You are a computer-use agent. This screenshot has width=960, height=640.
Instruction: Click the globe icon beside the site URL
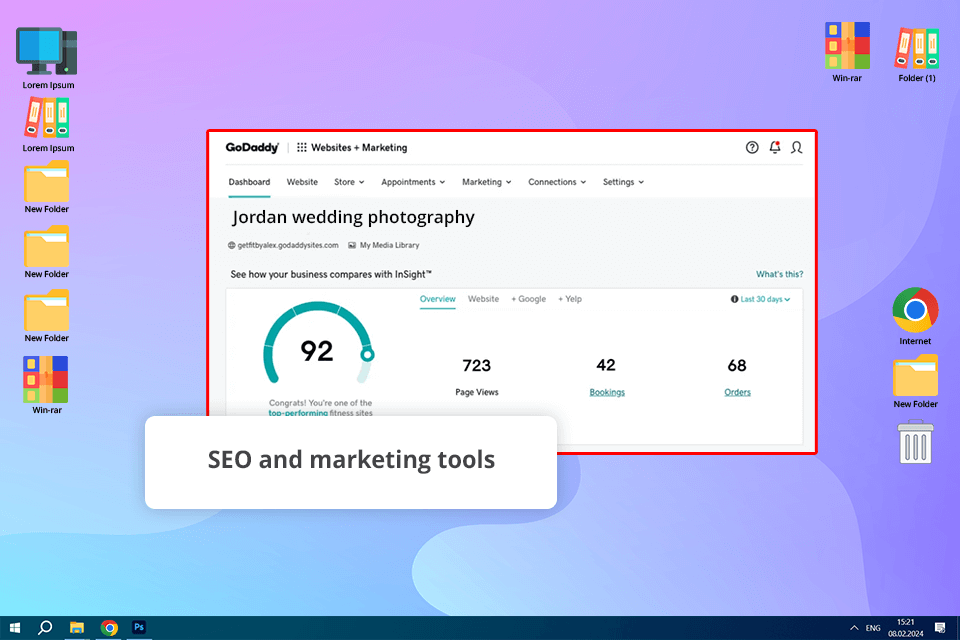(231, 245)
